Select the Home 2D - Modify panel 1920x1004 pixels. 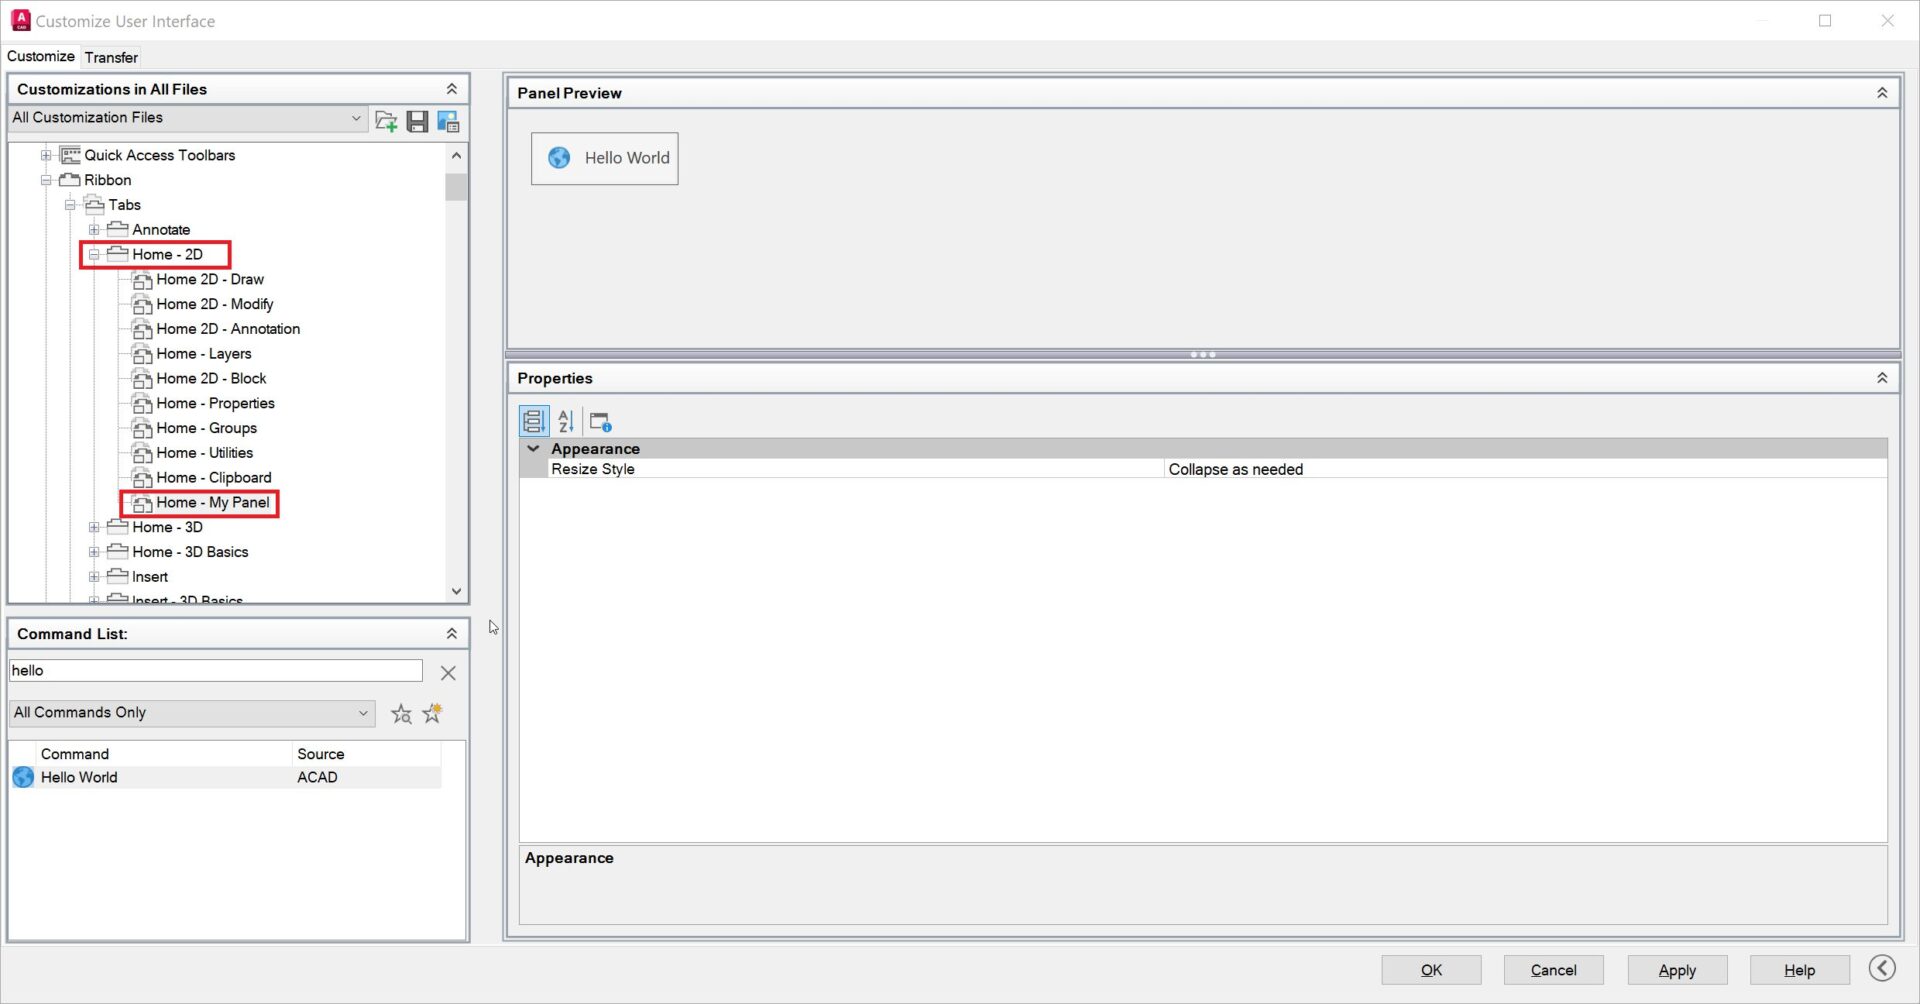point(215,304)
